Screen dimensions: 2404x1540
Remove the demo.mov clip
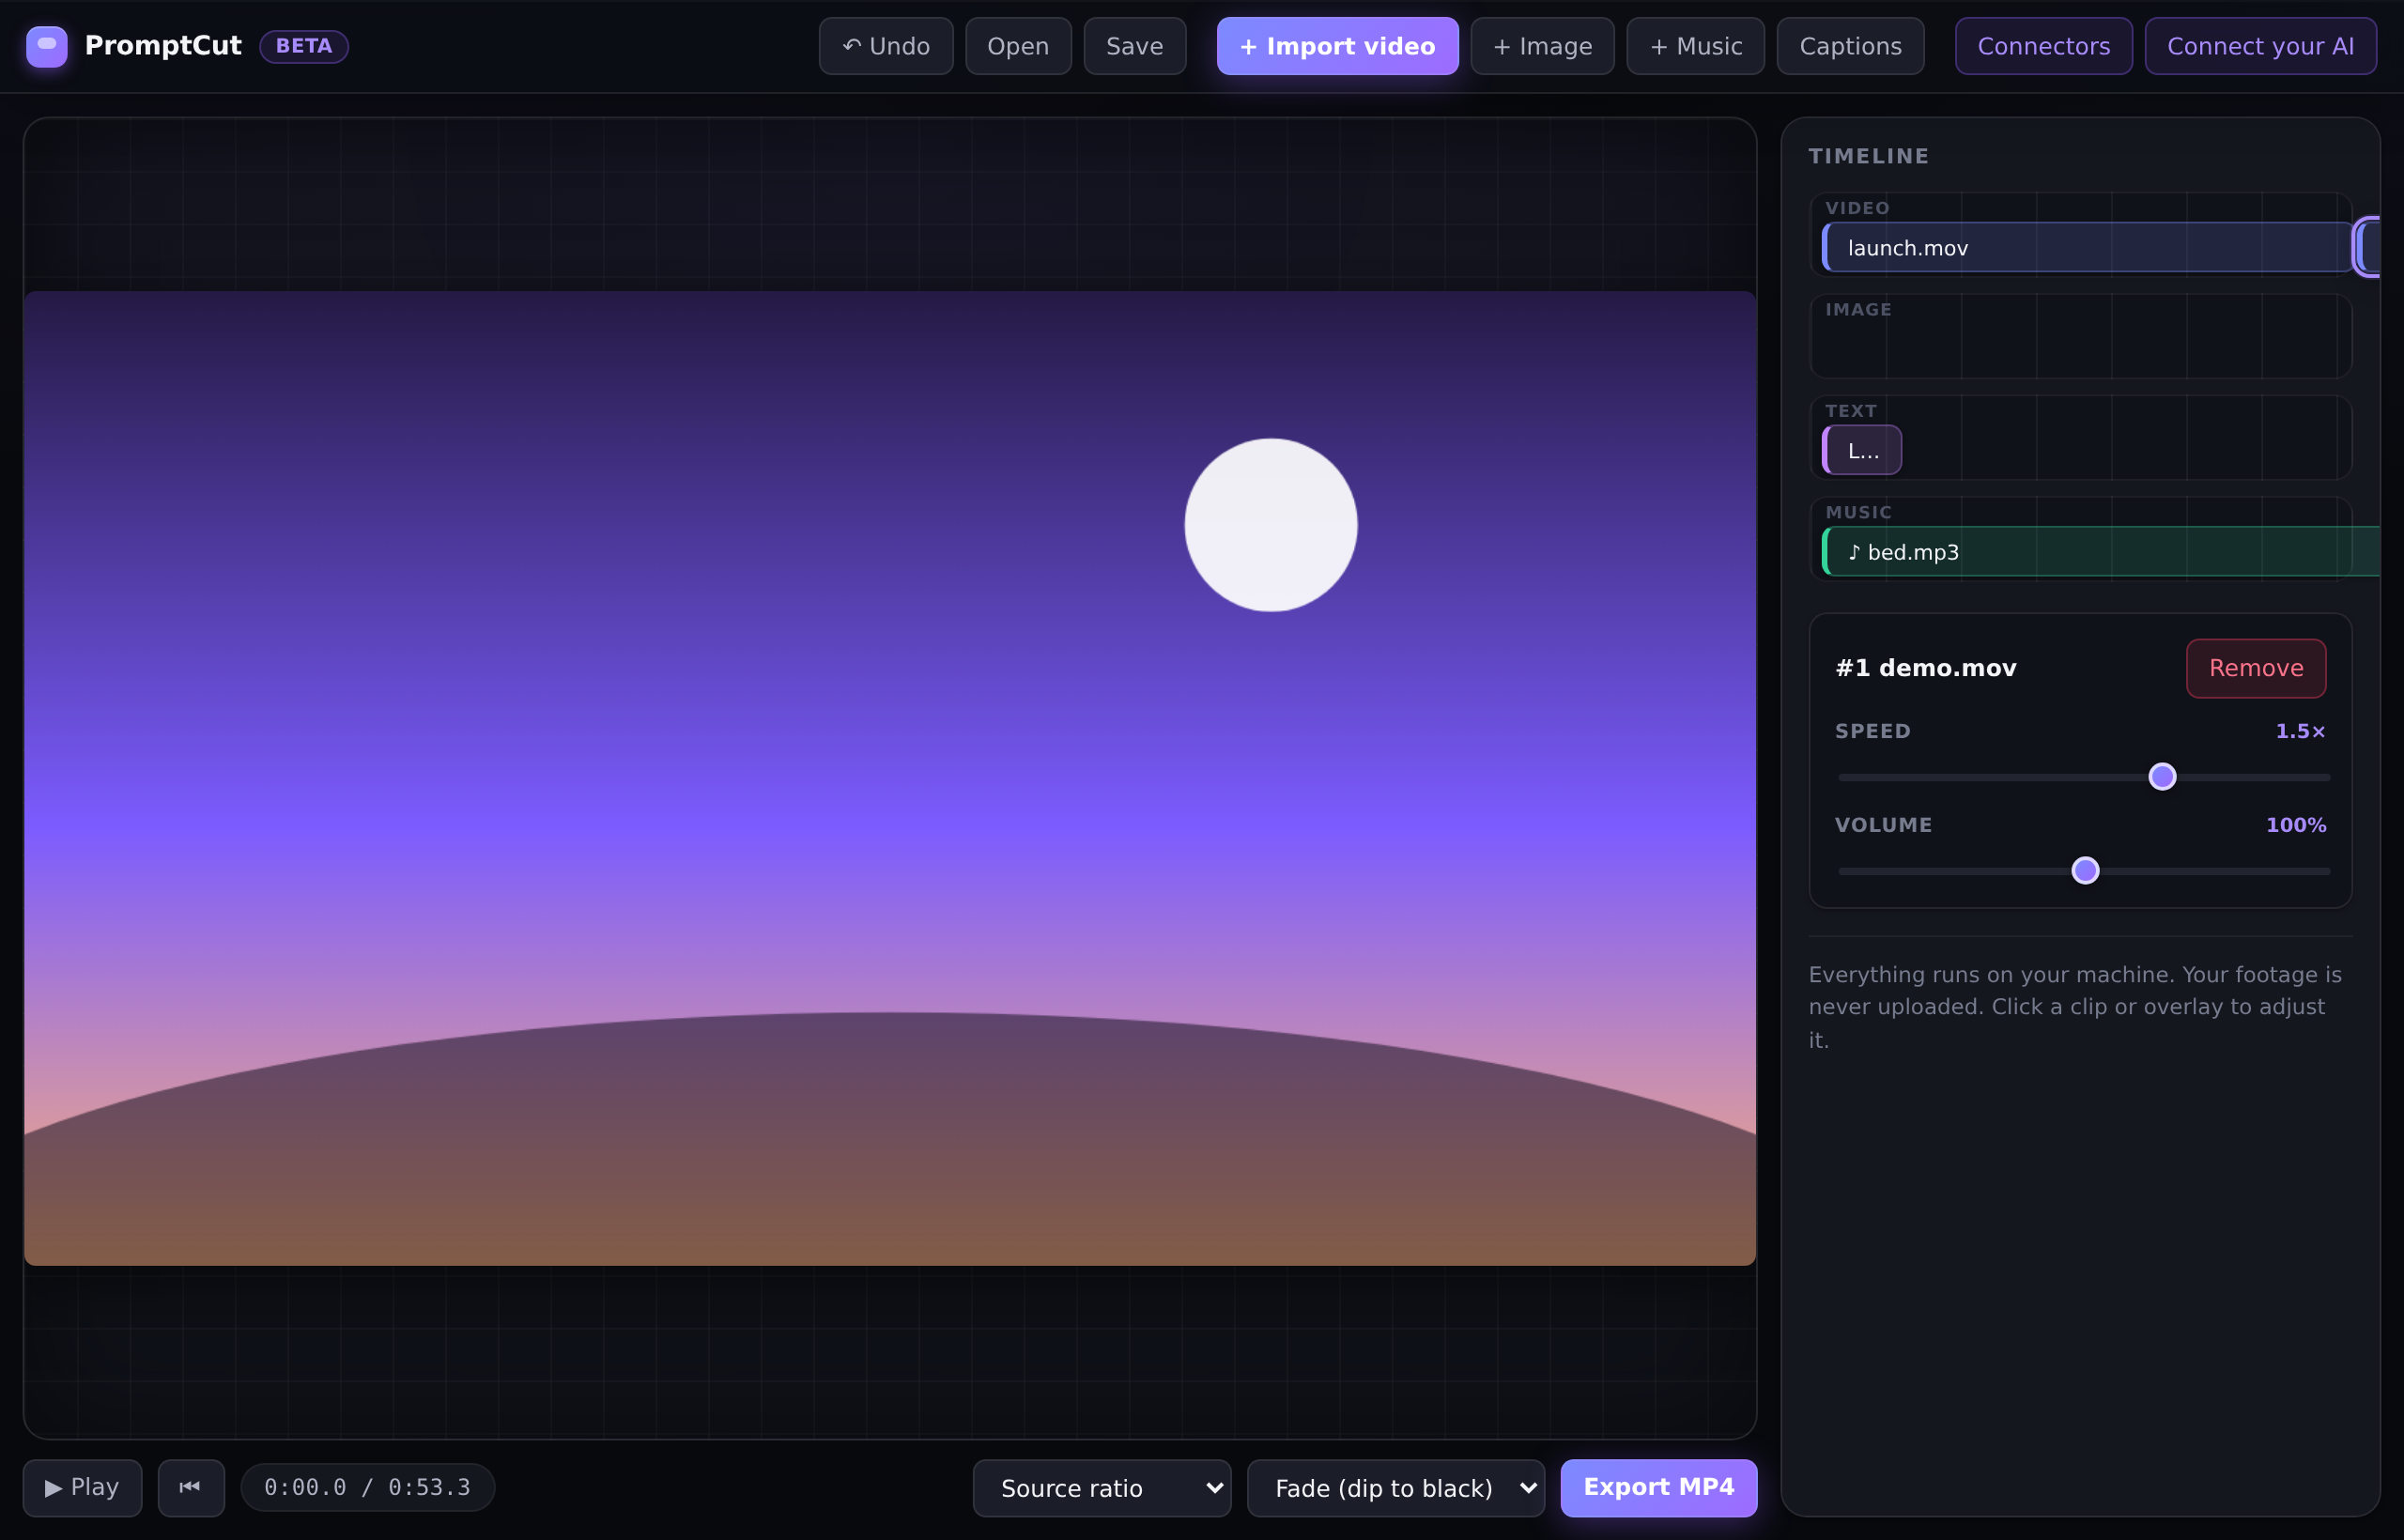2255,668
